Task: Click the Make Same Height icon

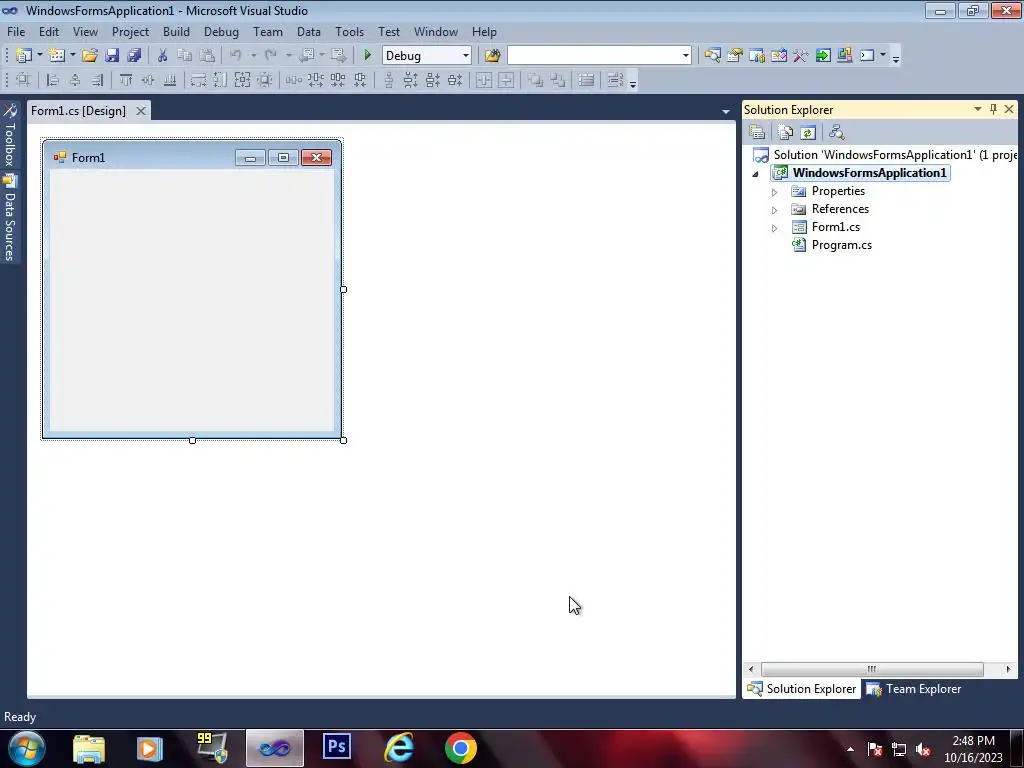Action: coord(220,80)
